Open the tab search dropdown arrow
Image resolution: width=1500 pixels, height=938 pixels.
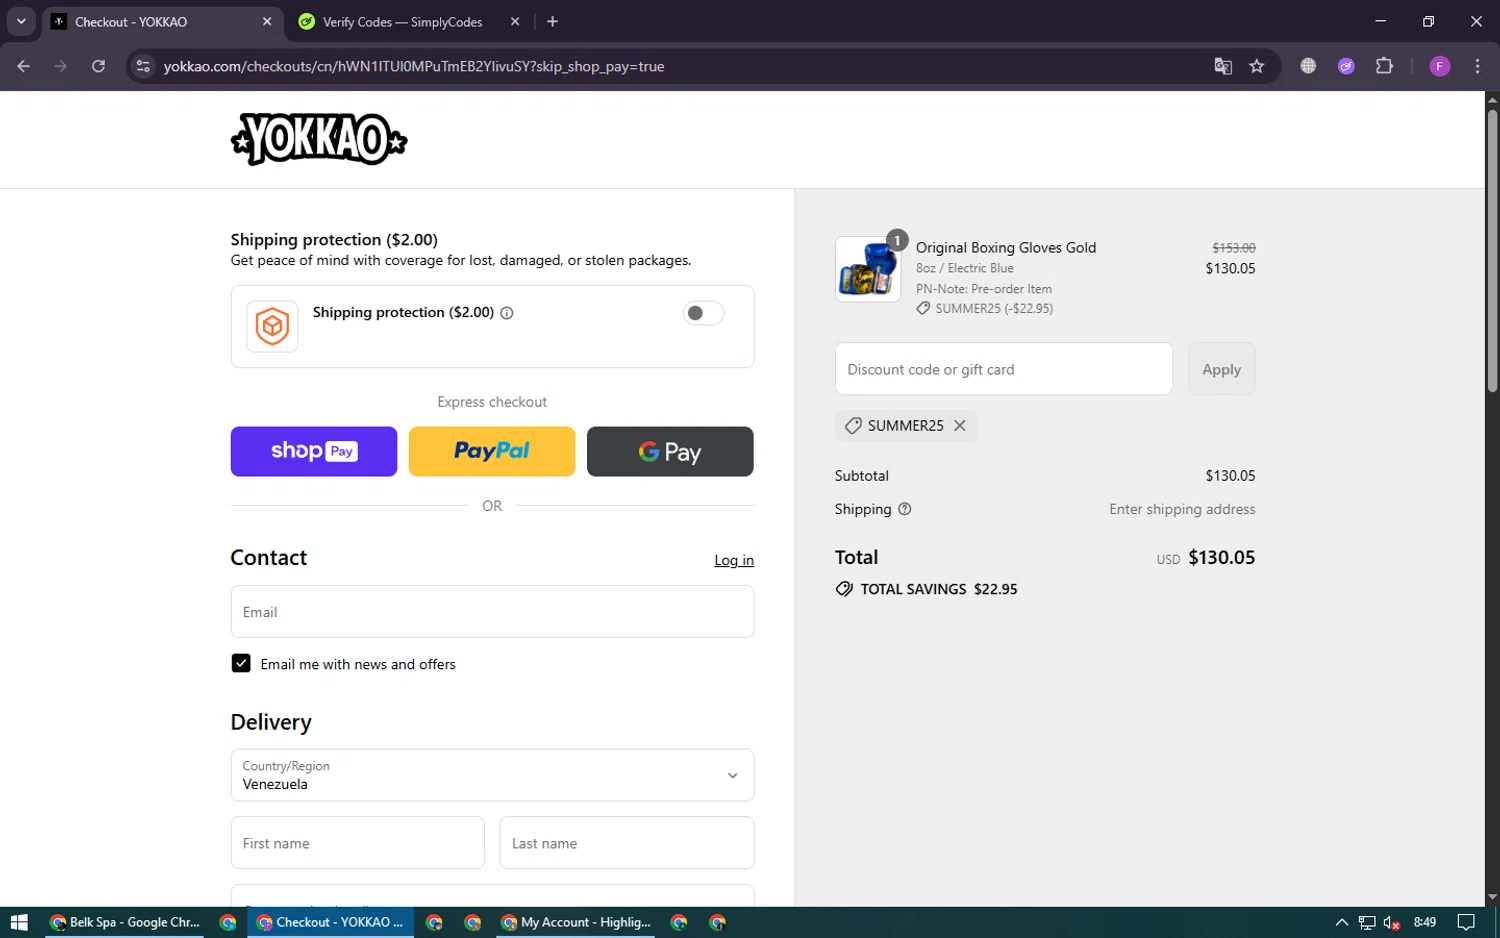21,21
